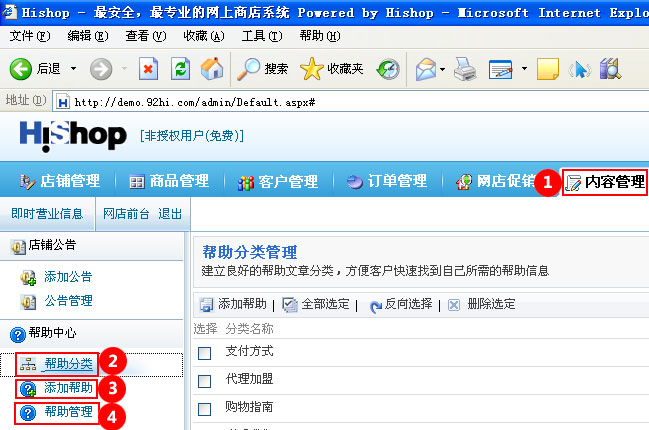
Task: Click the address bar page favicon
Action: tap(63, 102)
